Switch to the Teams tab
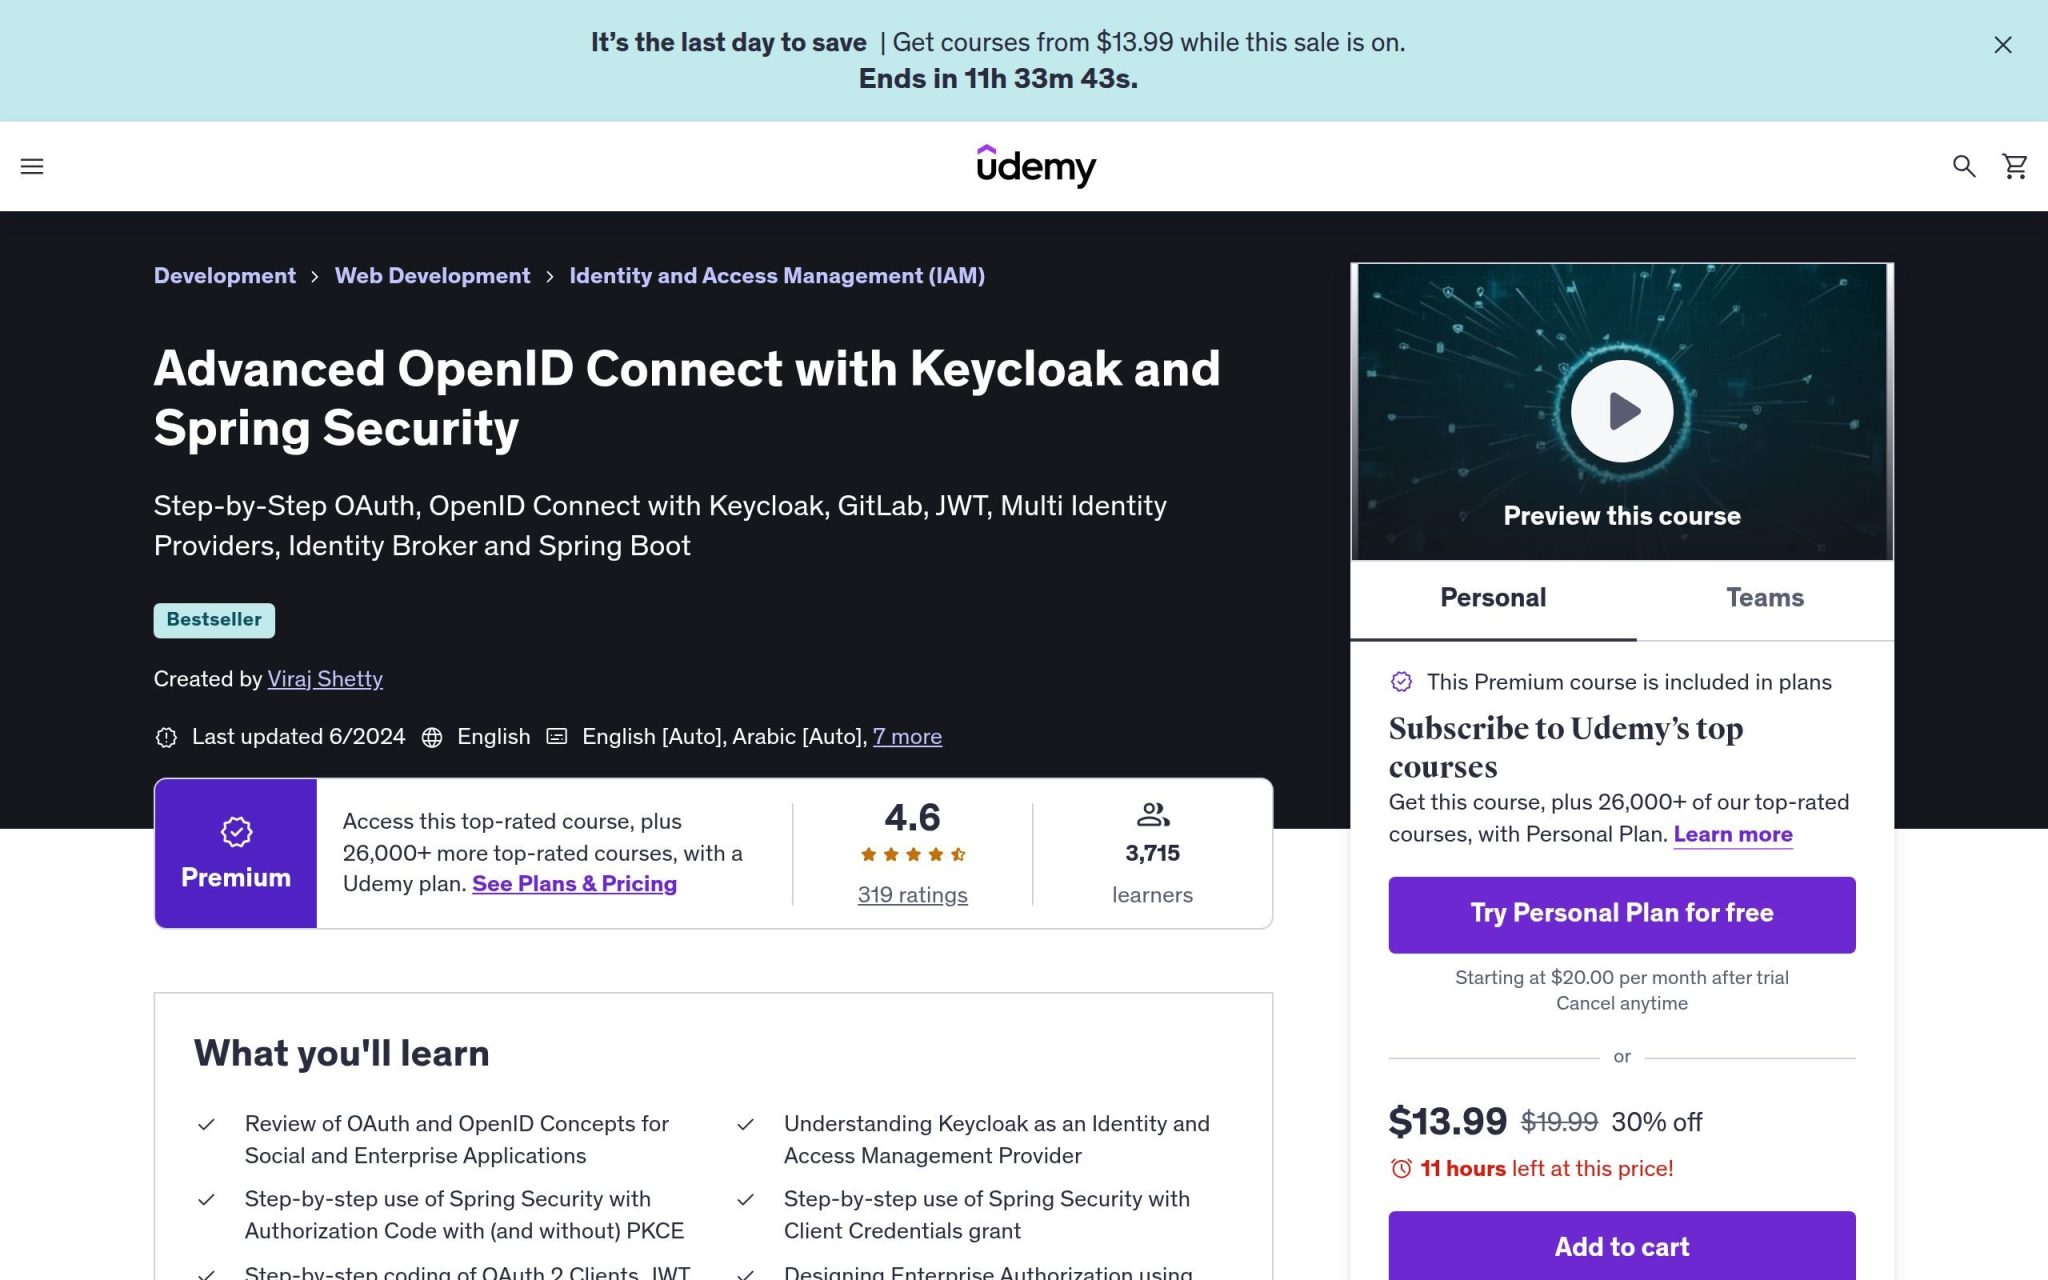The height and width of the screenshot is (1280, 2048). click(x=1765, y=599)
